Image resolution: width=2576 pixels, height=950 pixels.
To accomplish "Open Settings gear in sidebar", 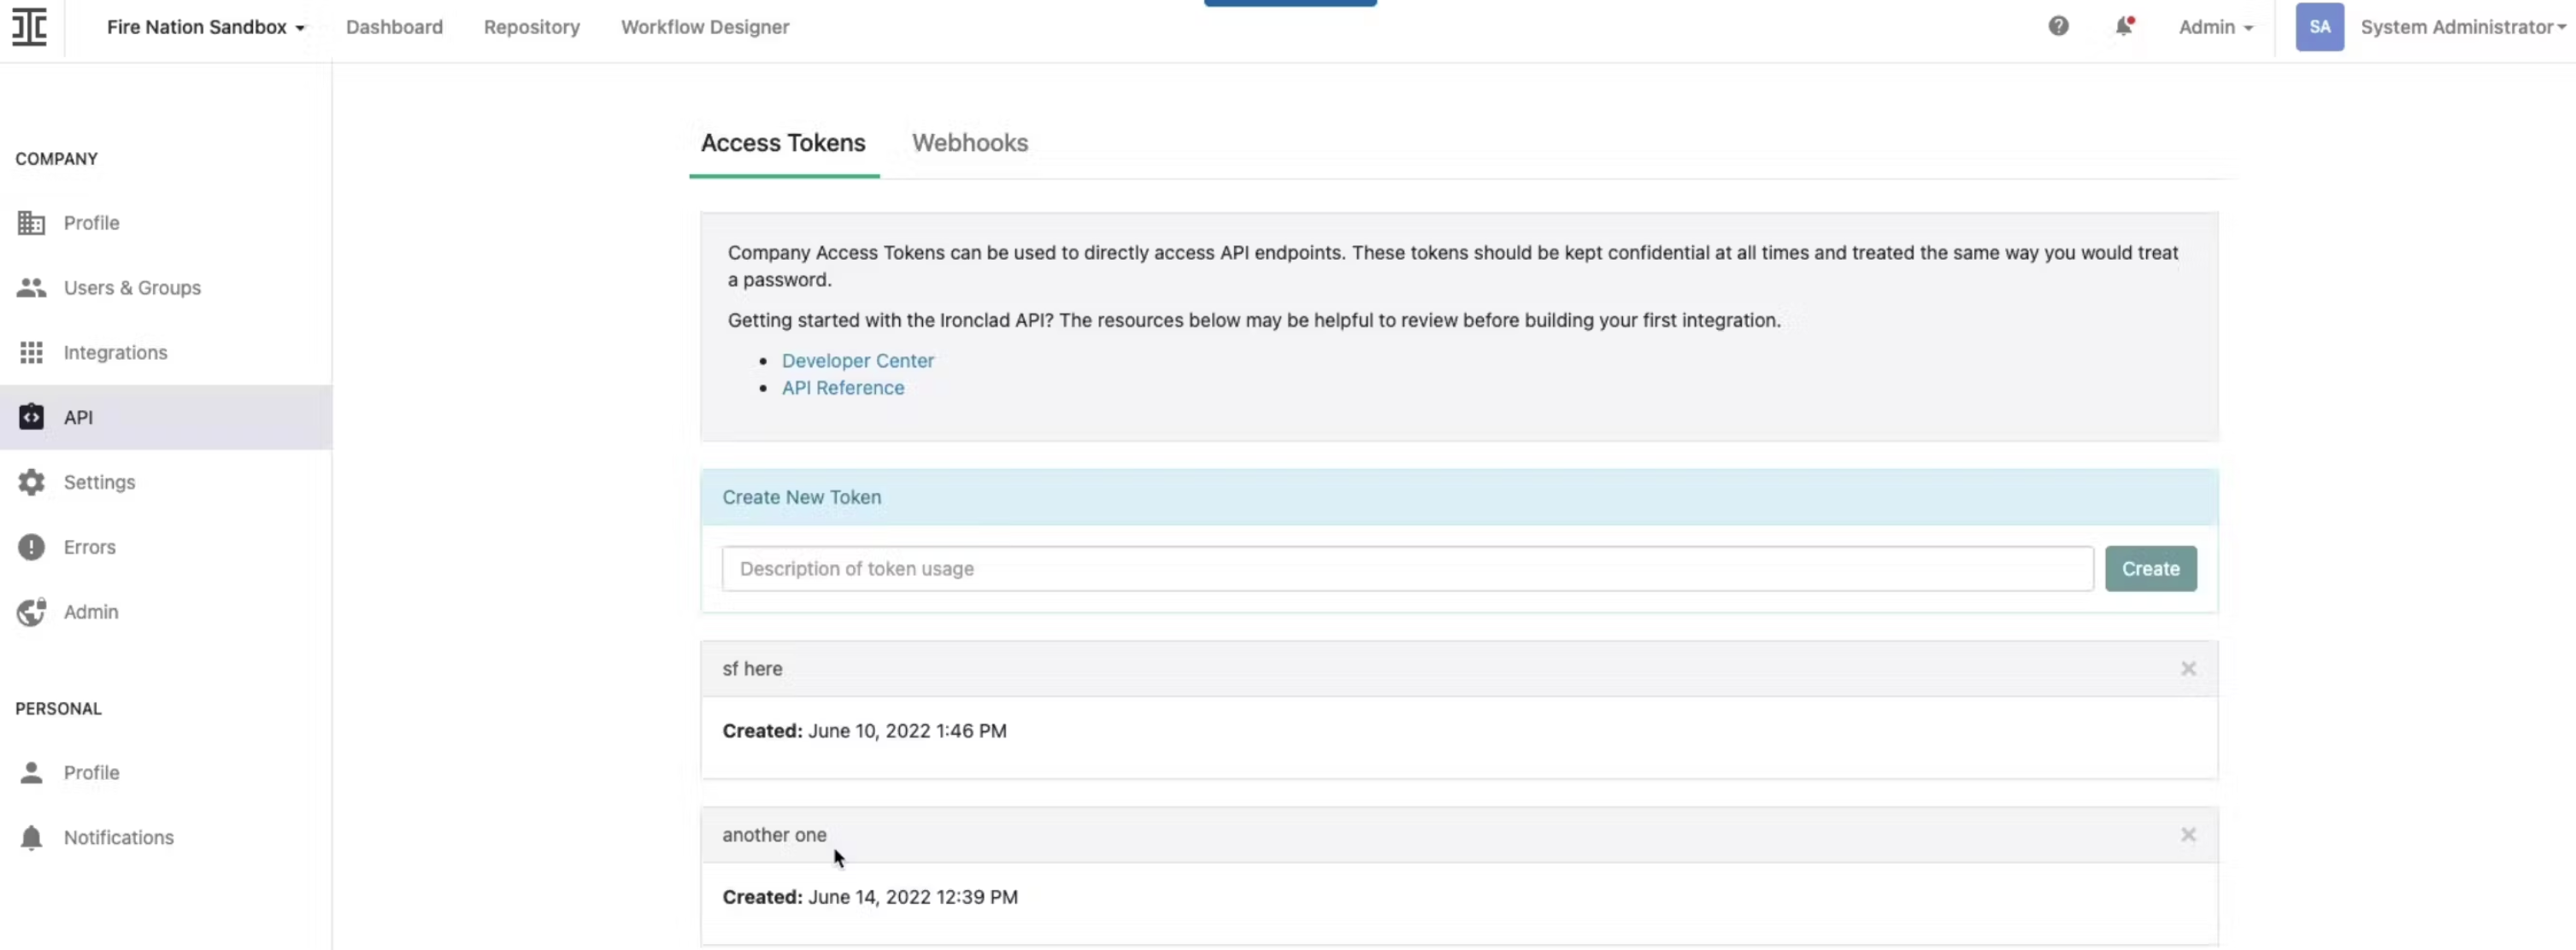I will click(x=31, y=482).
